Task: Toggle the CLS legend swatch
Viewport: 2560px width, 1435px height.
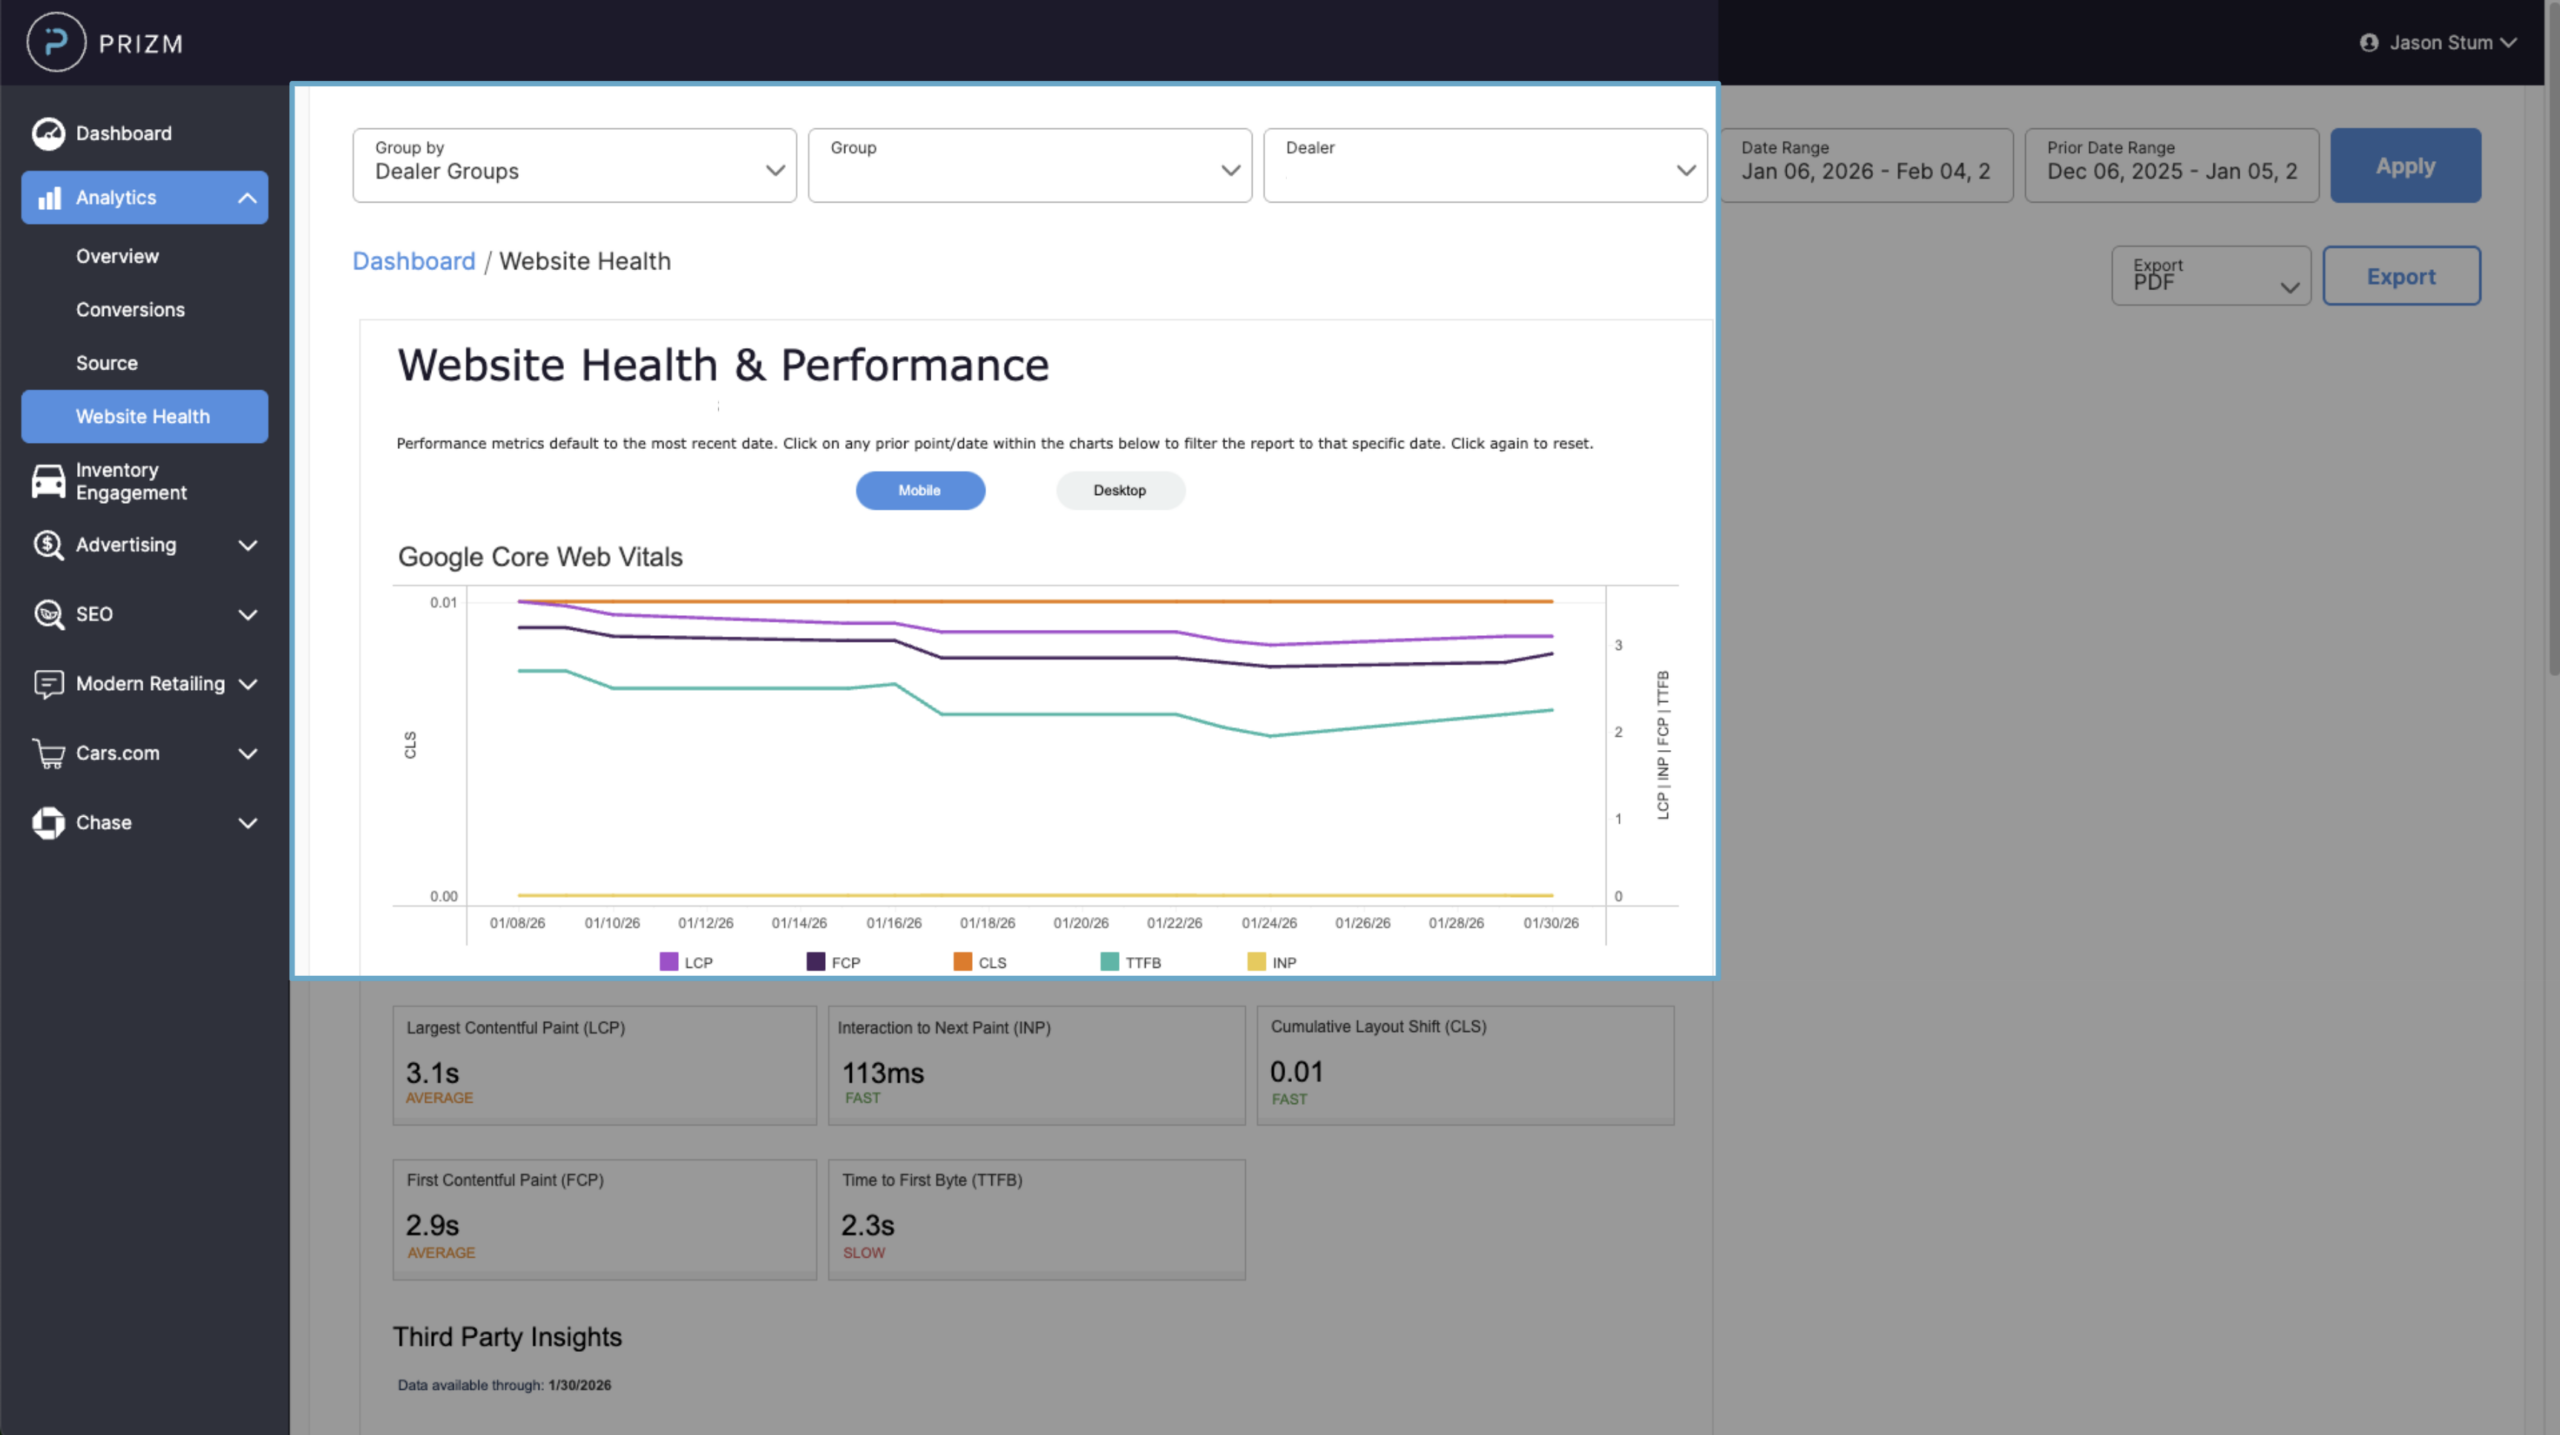Action: coord(963,962)
